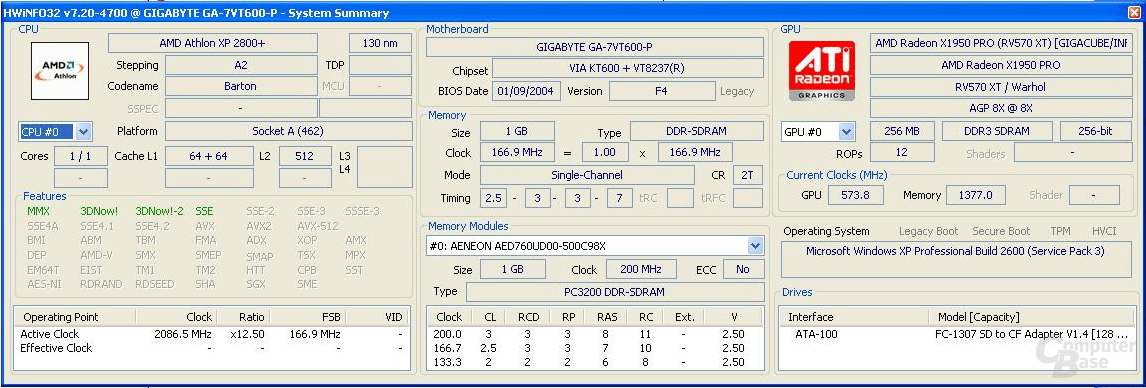
Task: Click the Memory Clock 166.9 MHz field
Action: coord(517,153)
